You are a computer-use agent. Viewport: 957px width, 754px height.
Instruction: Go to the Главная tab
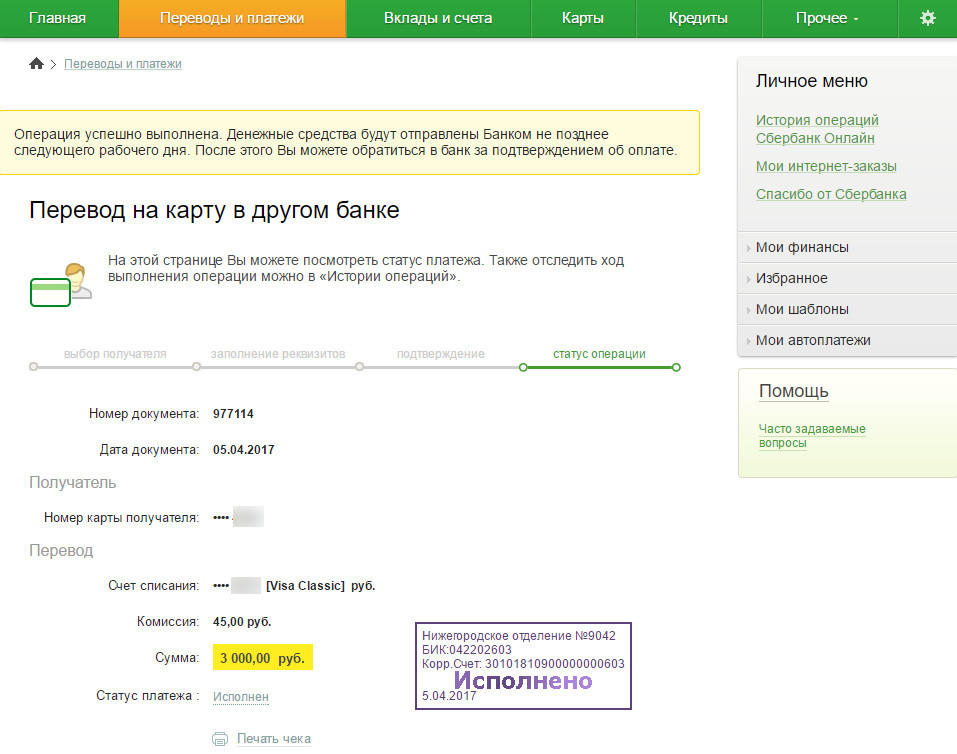[x=58, y=18]
